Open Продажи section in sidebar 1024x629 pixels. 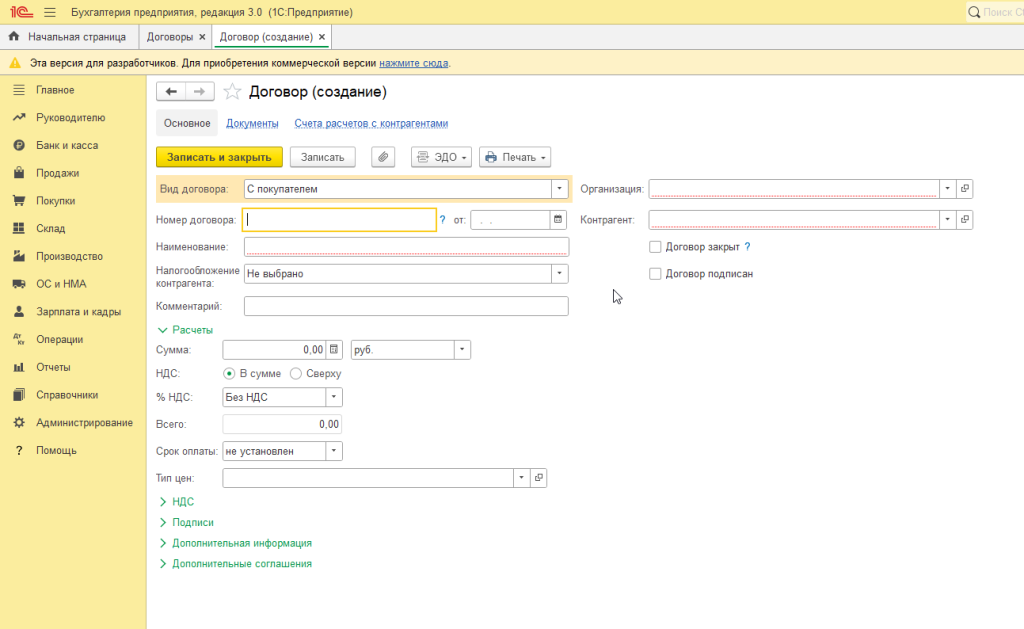click(x=57, y=173)
